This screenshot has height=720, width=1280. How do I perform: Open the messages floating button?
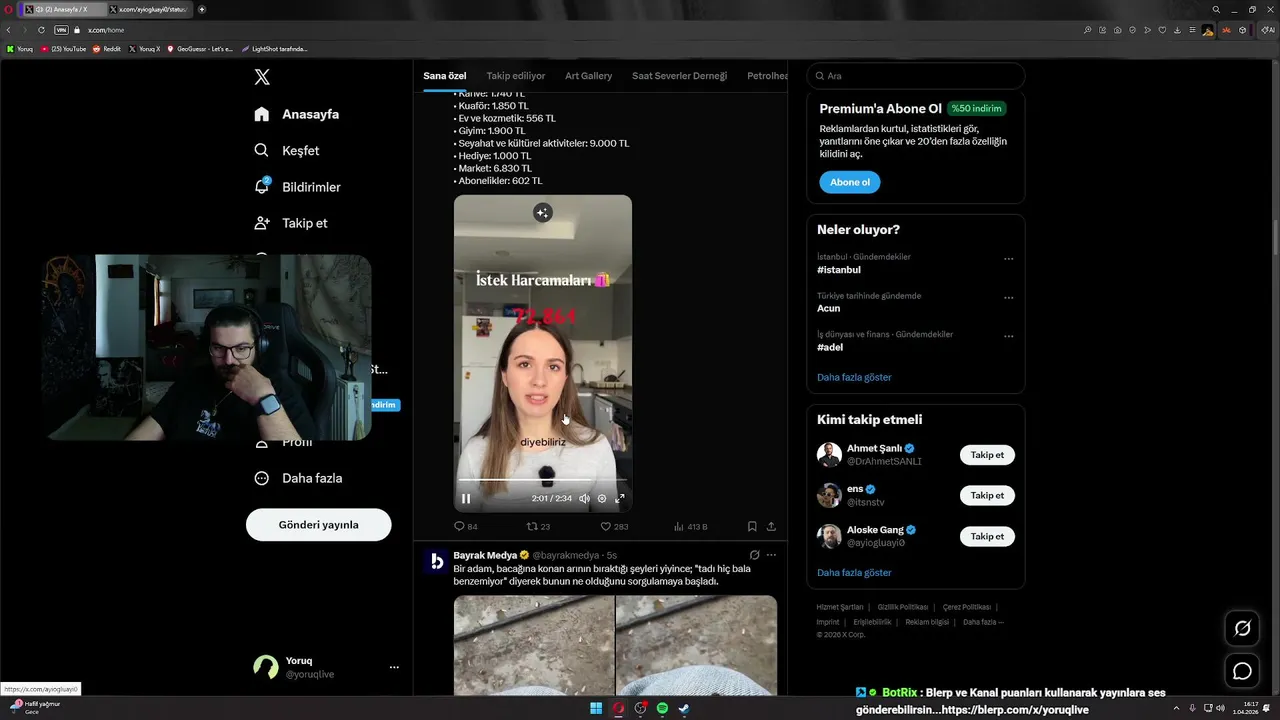[1242, 671]
